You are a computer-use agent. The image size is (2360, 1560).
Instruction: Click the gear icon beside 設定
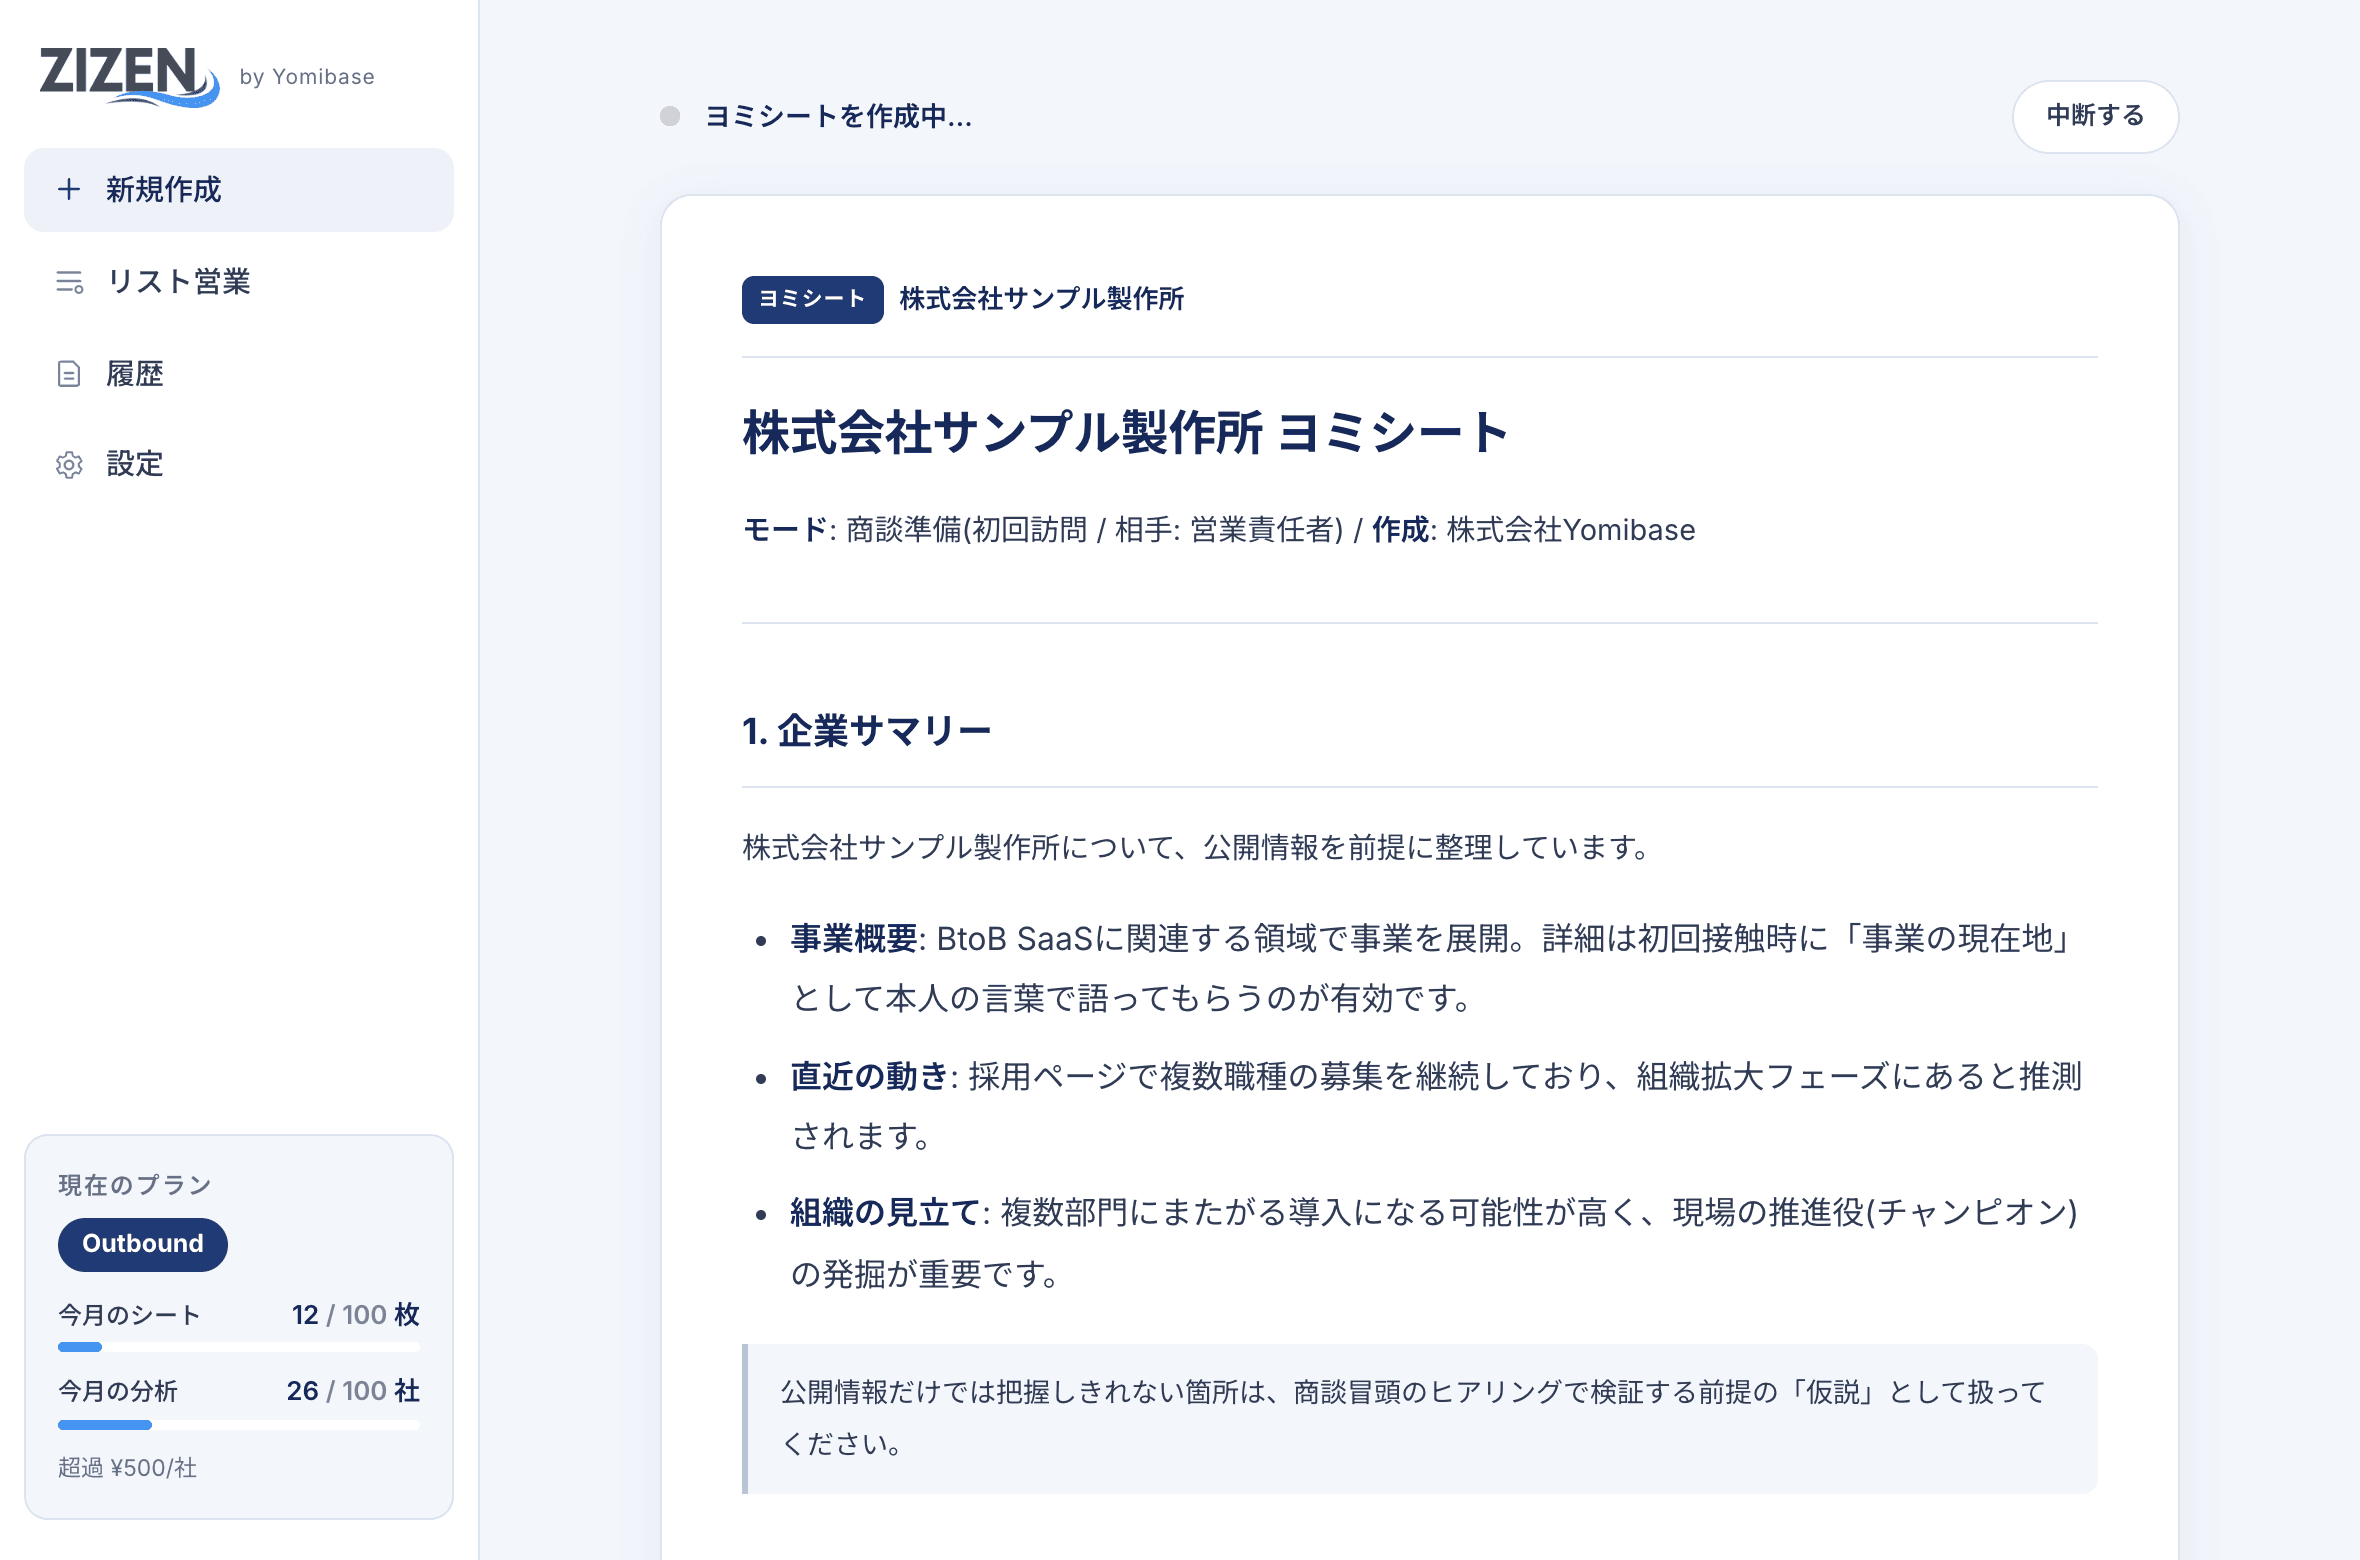(69, 465)
